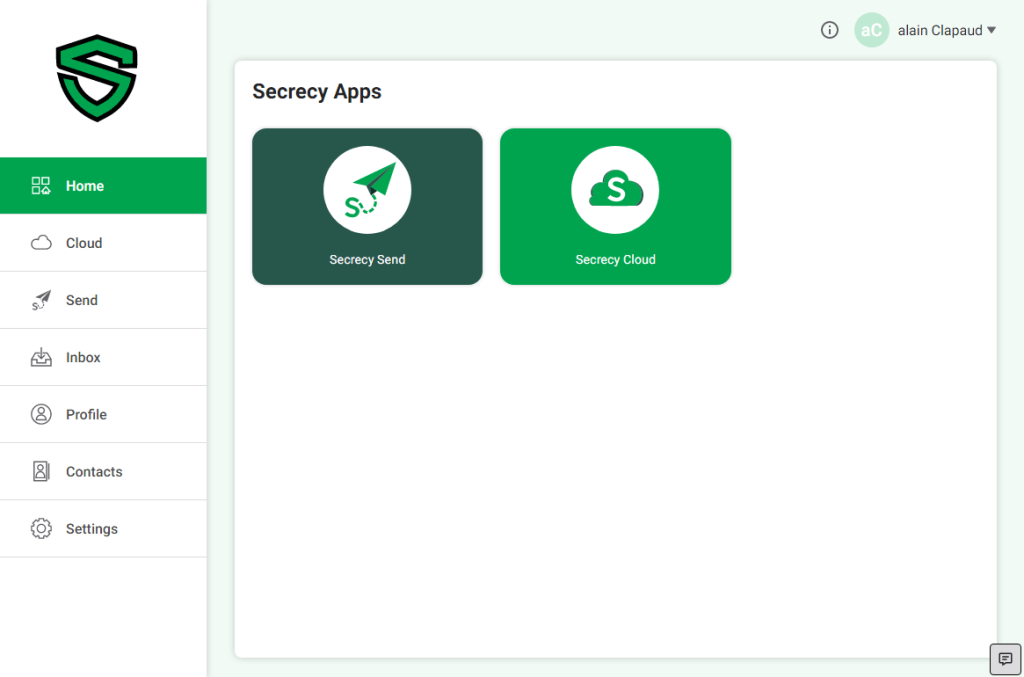
Task: Click the Settings gear icon
Action: click(41, 529)
